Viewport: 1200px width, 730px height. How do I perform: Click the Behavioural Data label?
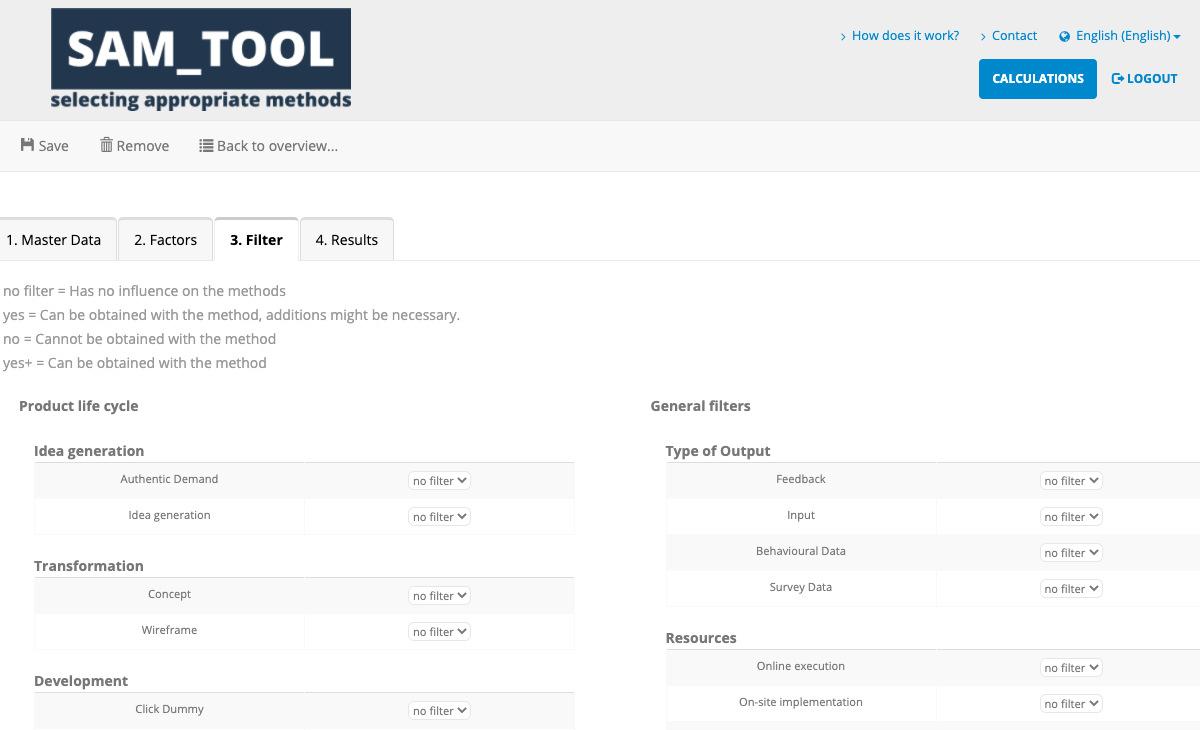801,551
